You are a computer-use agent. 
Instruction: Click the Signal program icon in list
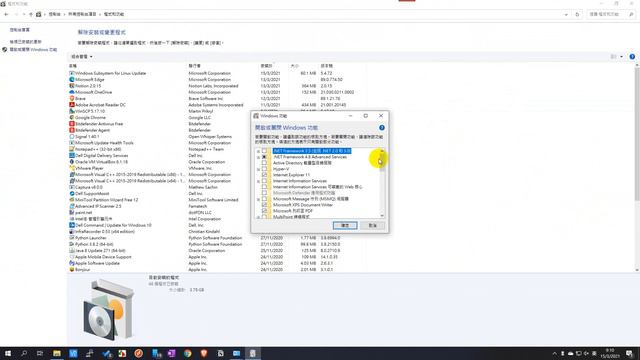tap(72, 136)
